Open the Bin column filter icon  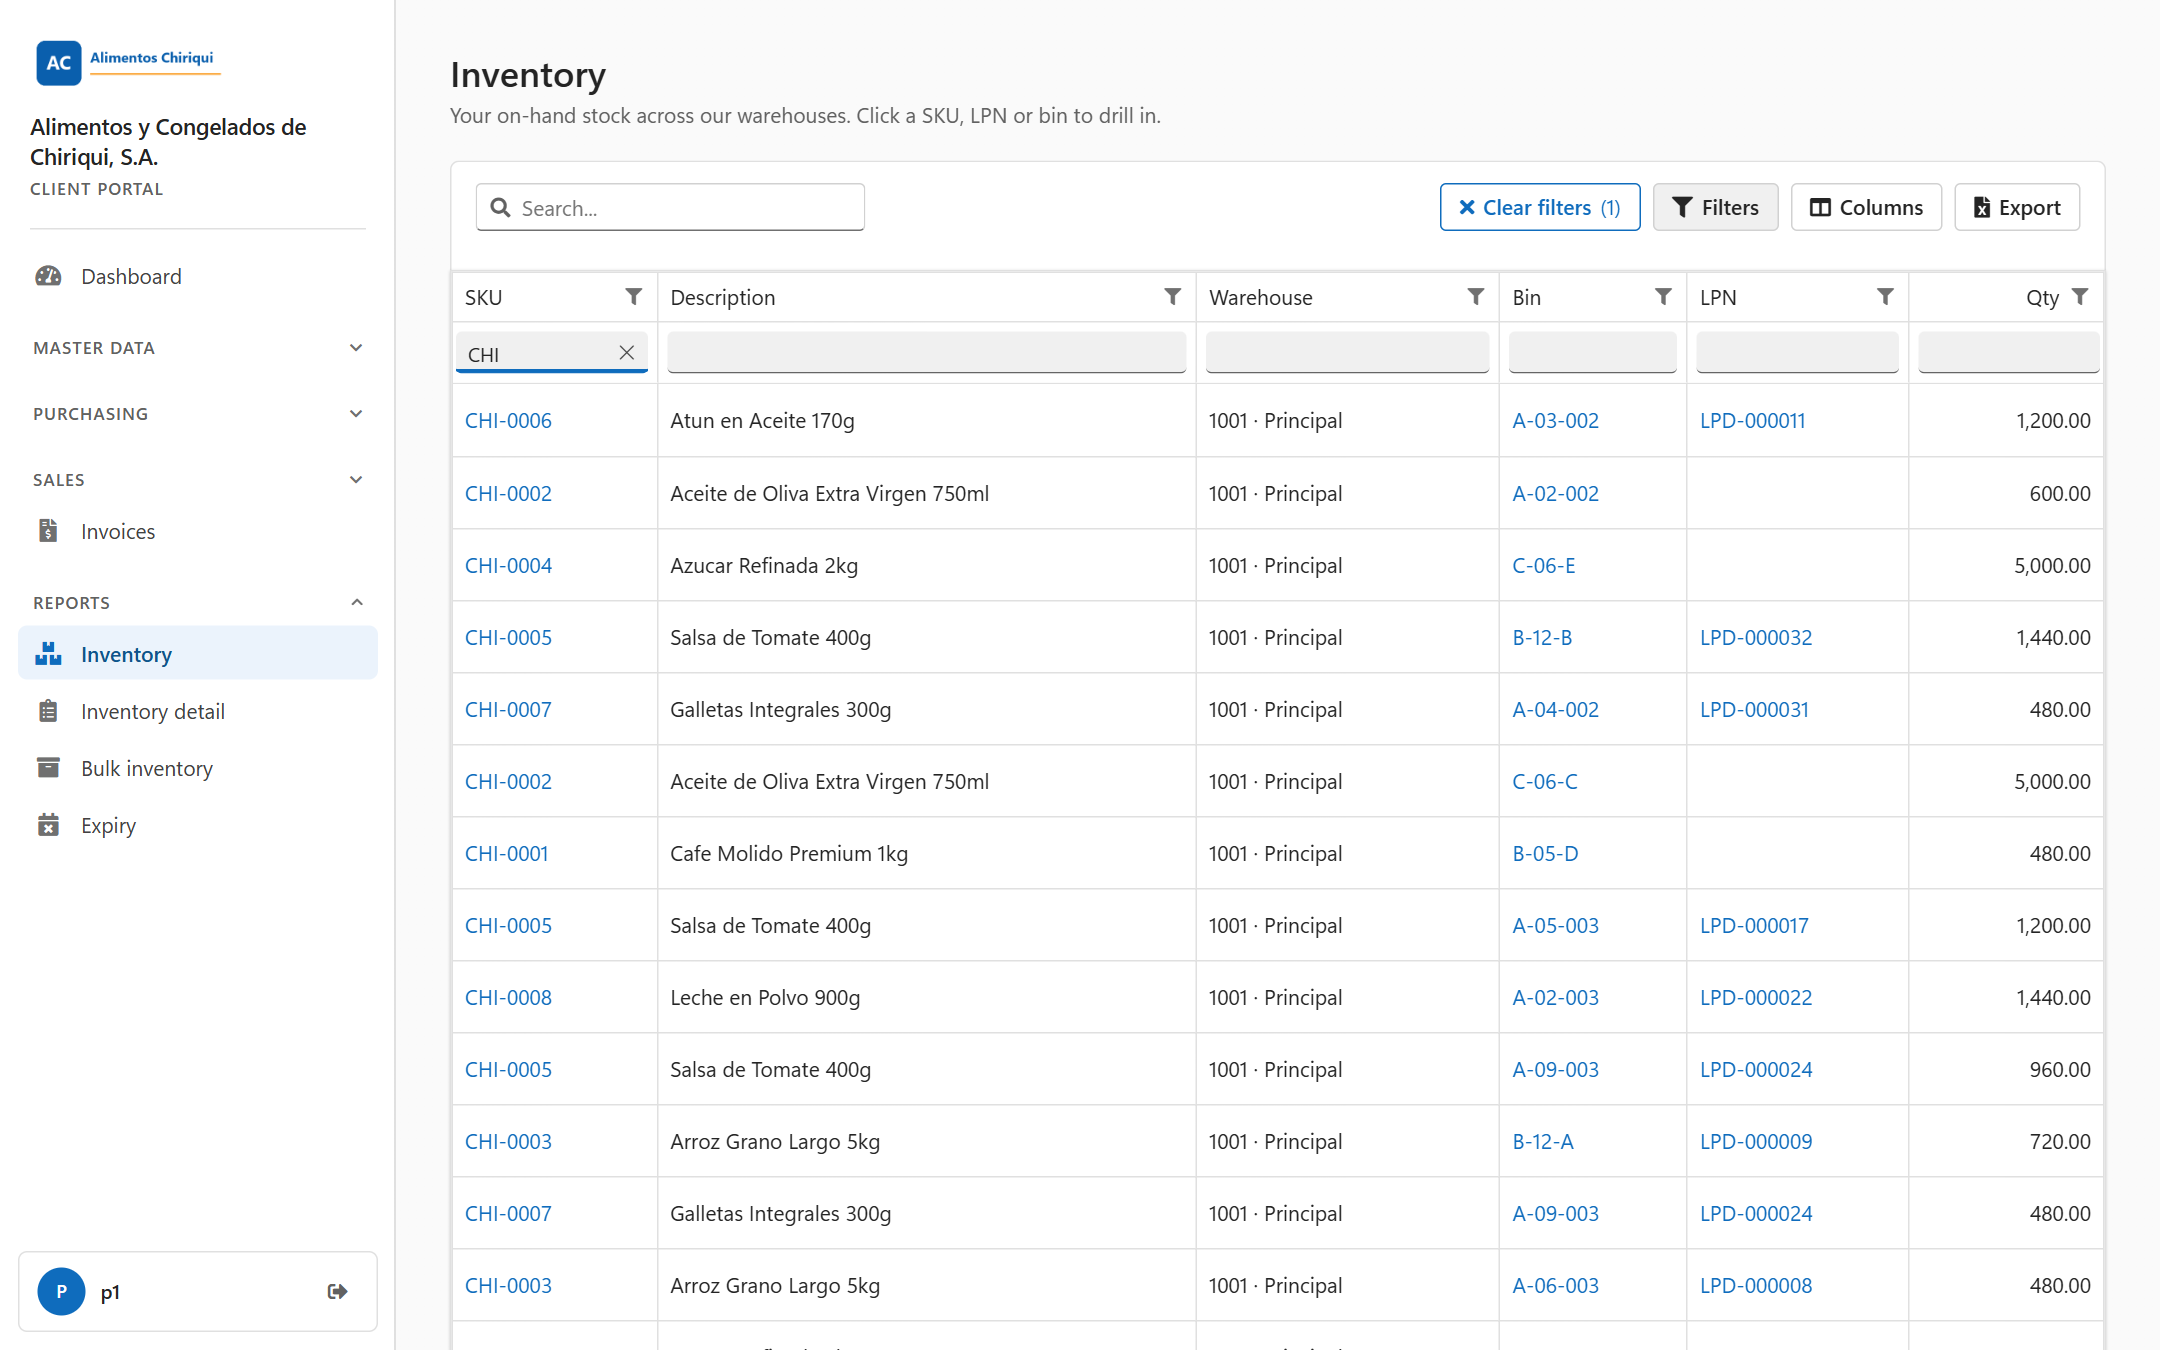pos(1663,297)
